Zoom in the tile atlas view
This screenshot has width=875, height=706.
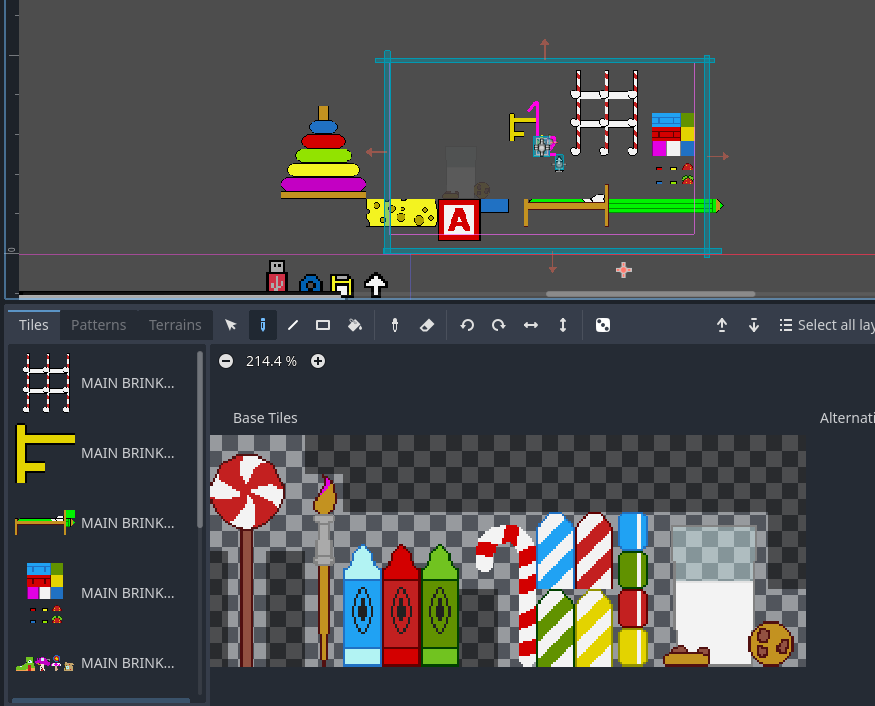click(x=318, y=361)
